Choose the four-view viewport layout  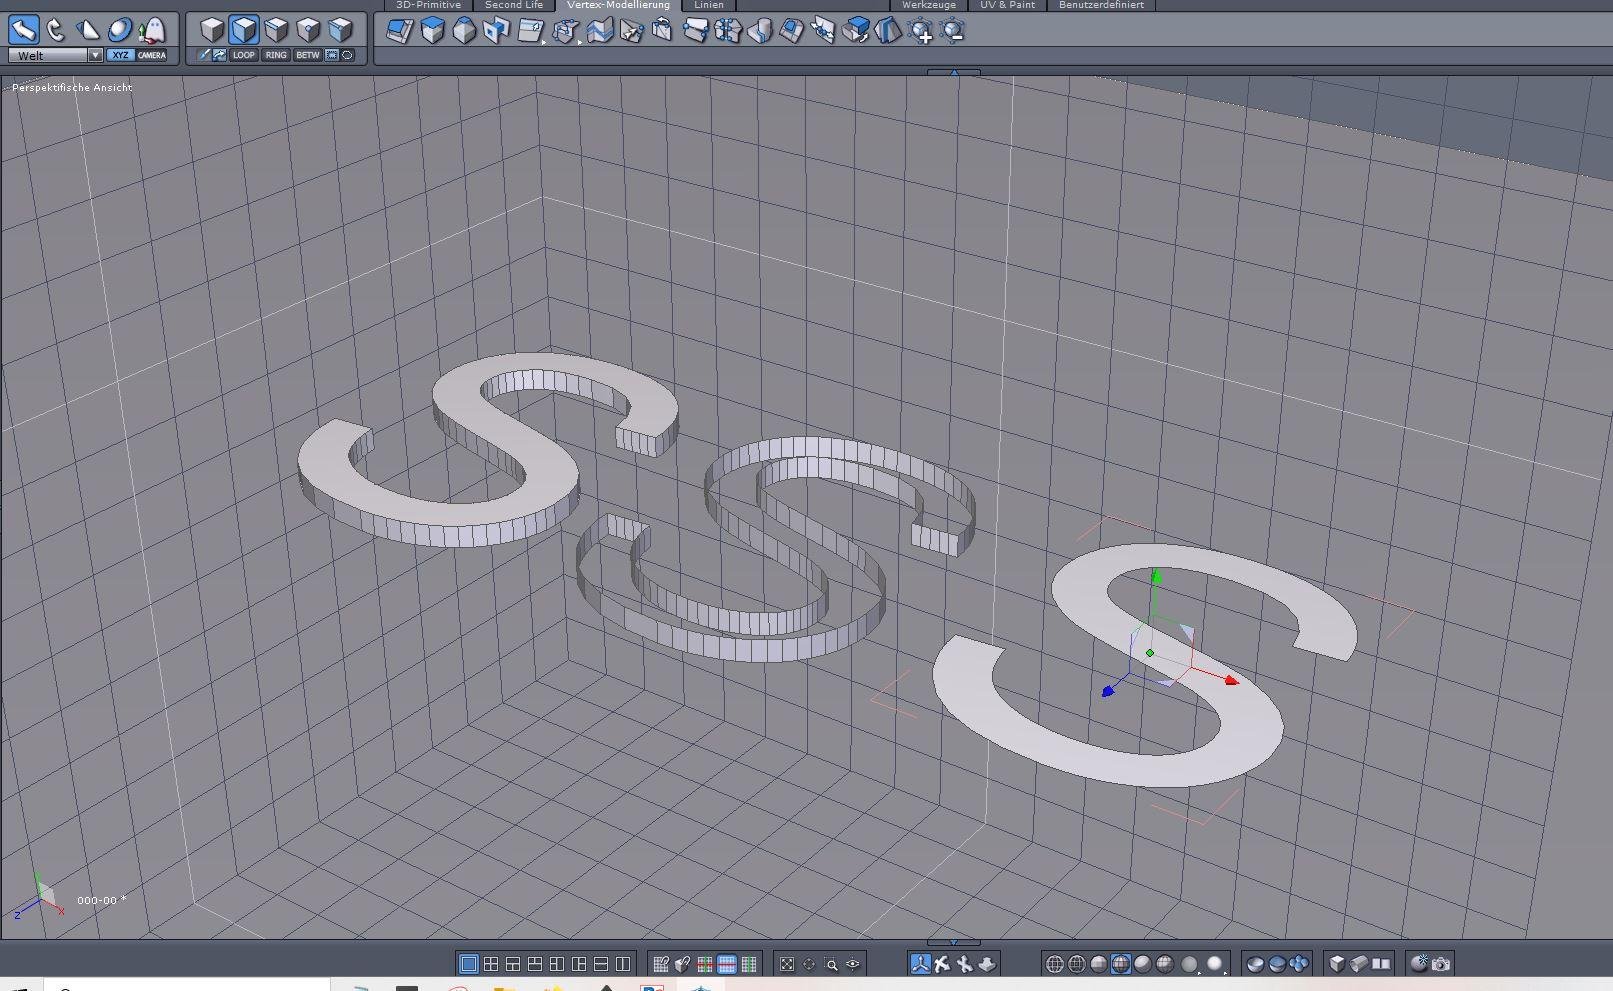[x=491, y=964]
